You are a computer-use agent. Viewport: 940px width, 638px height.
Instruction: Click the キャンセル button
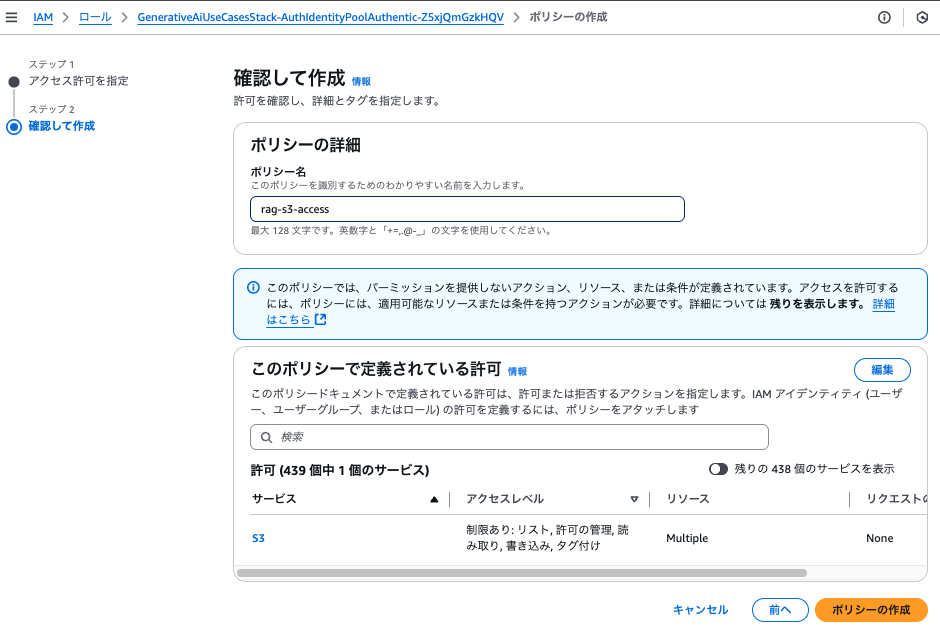(700, 610)
